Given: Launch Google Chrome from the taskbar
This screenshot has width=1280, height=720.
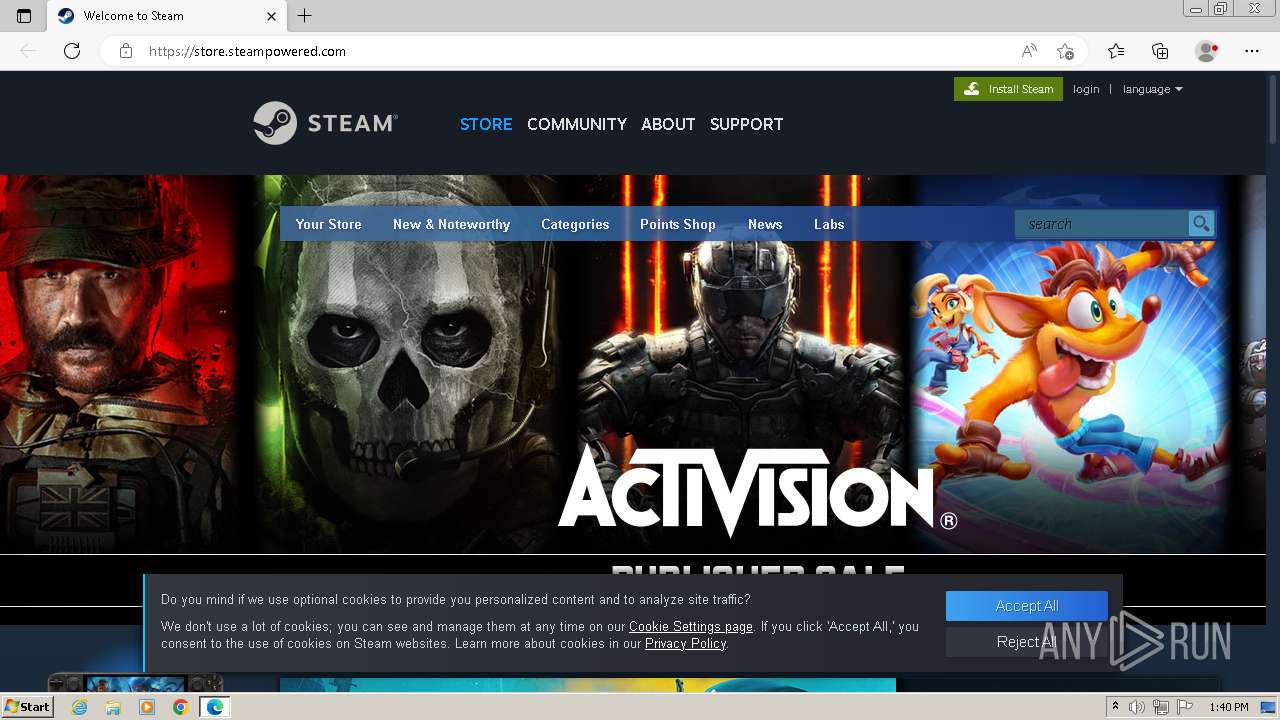Looking at the screenshot, I should coord(180,707).
